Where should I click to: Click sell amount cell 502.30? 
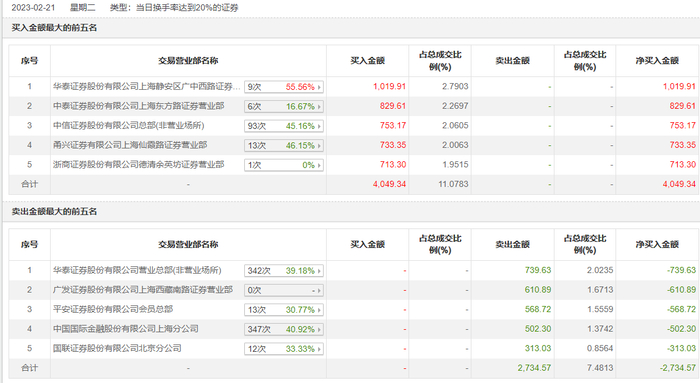(538, 329)
